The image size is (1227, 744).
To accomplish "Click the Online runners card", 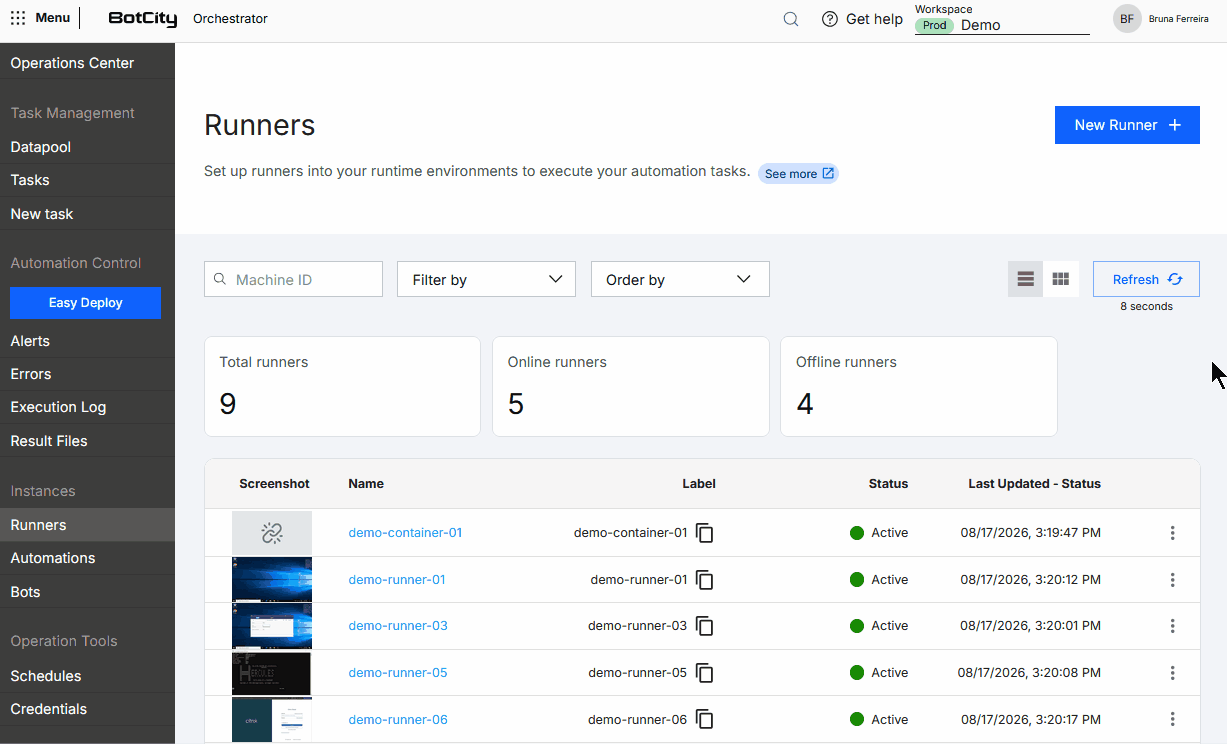I will pyautogui.click(x=630, y=387).
